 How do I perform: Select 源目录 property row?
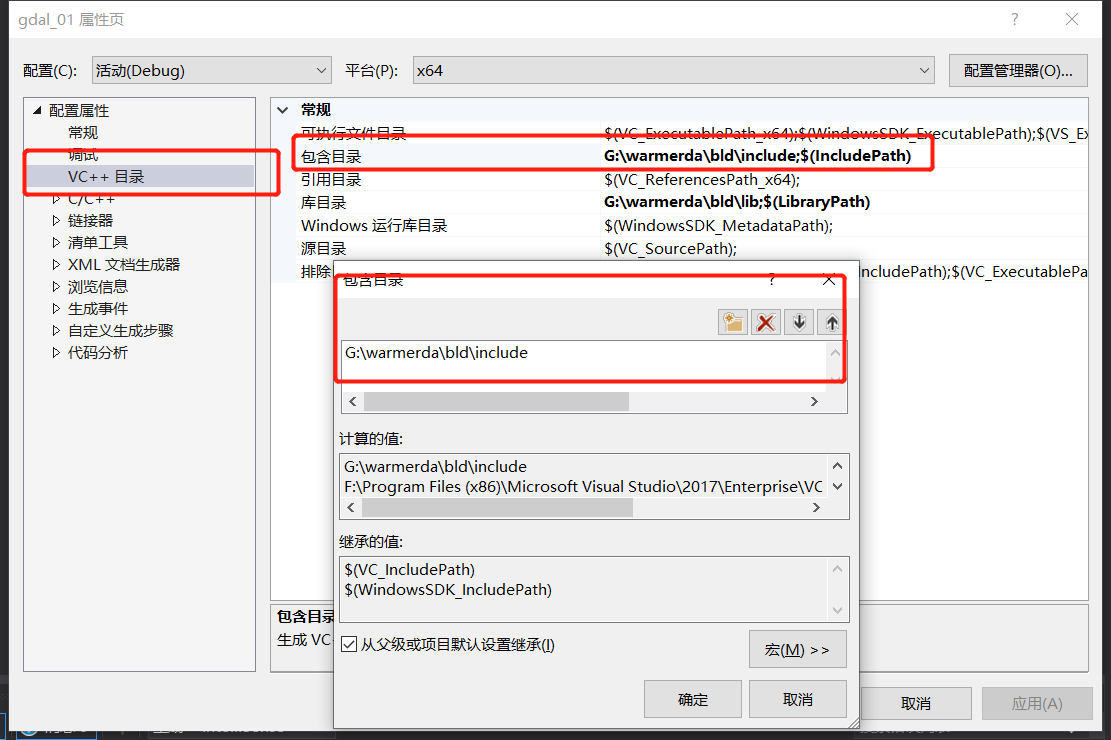[690, 248]
